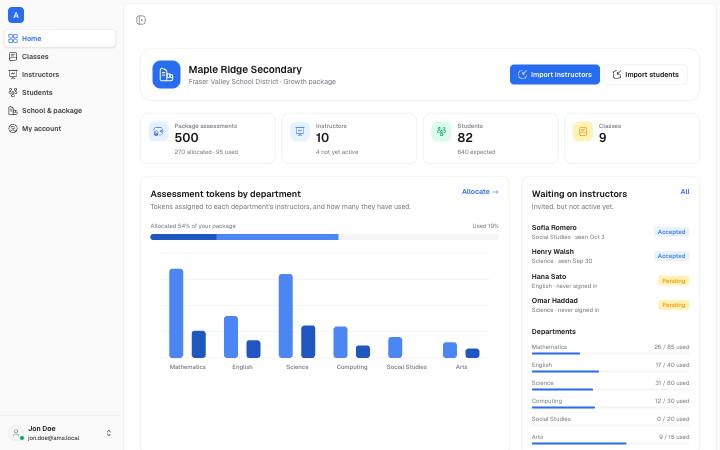This screenshot has height=450, width=720.
Task: Click the app logo in the sidebar
Action: point(16,15)
